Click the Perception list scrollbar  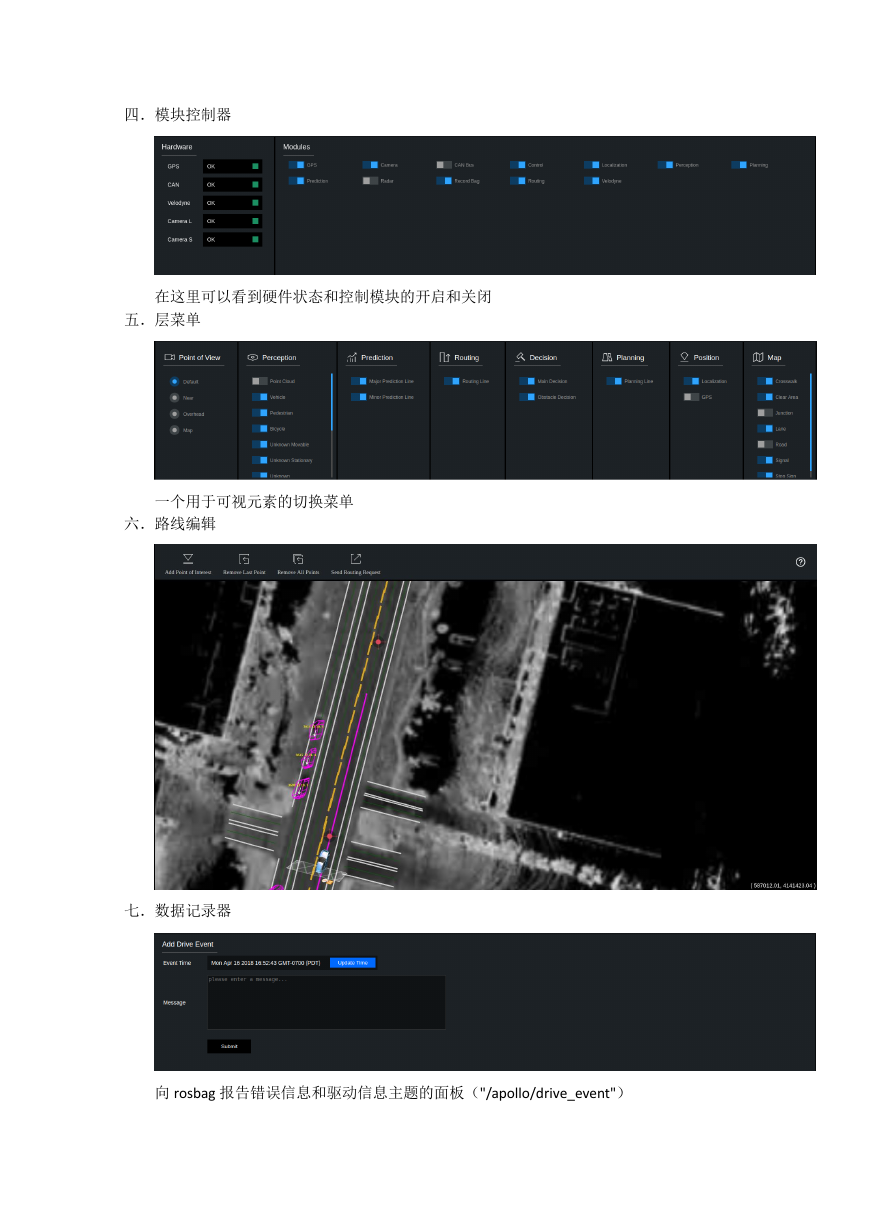tap(332, 401)
